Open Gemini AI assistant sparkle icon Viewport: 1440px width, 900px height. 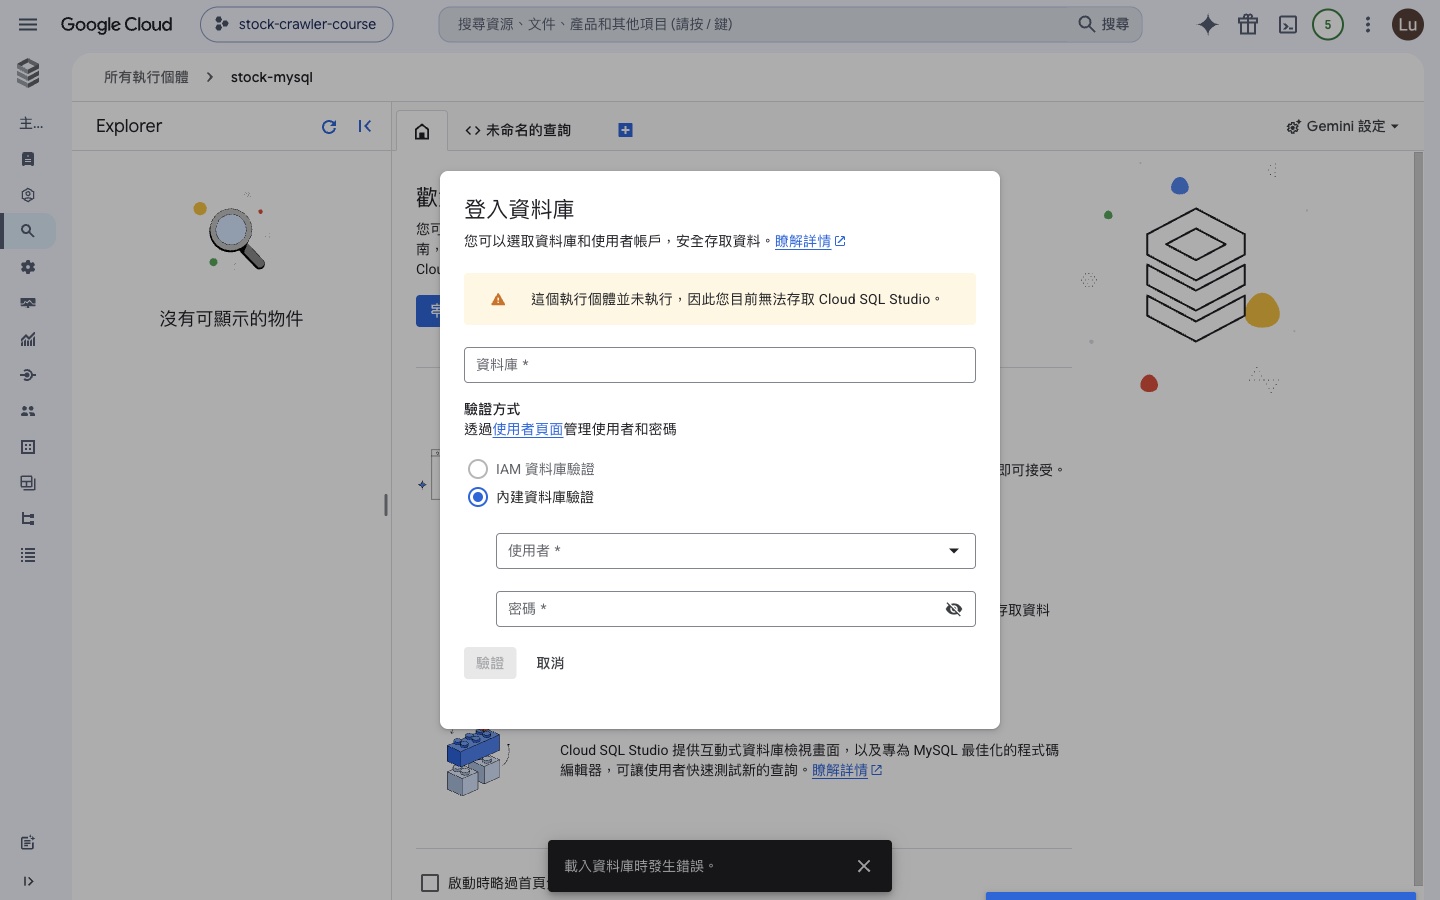[1208, 25]
